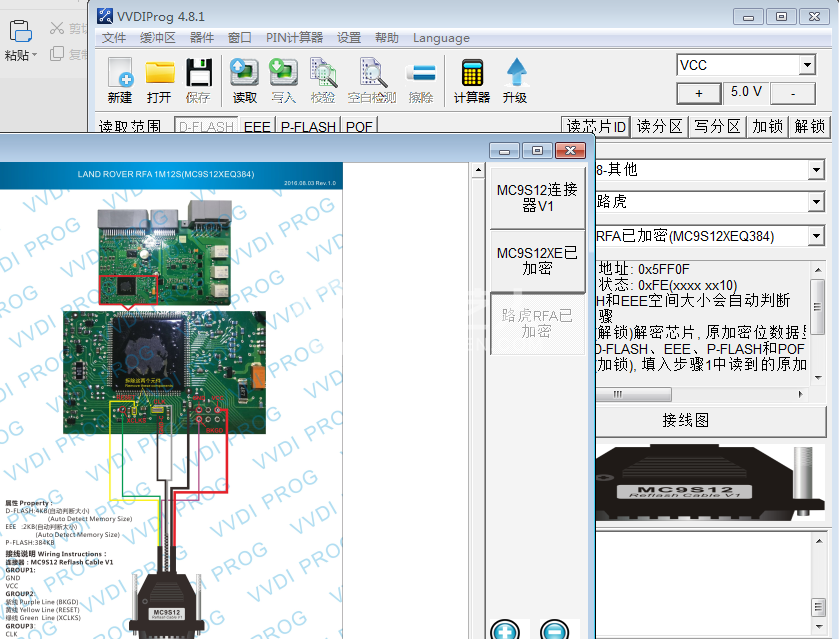Image resolution: width=839 pixels, height=639 pixels.
Task: Decrease voltage with the - button
Action: pyautogui.click(x=793, y=93)
